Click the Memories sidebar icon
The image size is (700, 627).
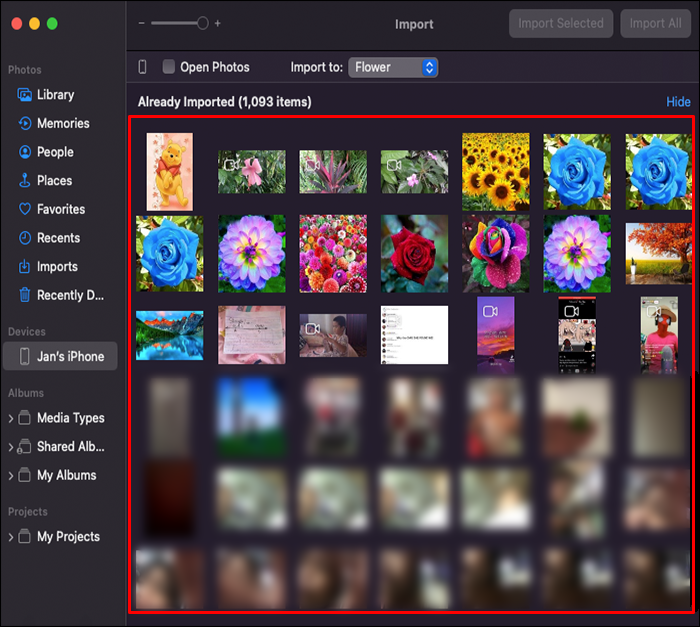coord(25,123)
